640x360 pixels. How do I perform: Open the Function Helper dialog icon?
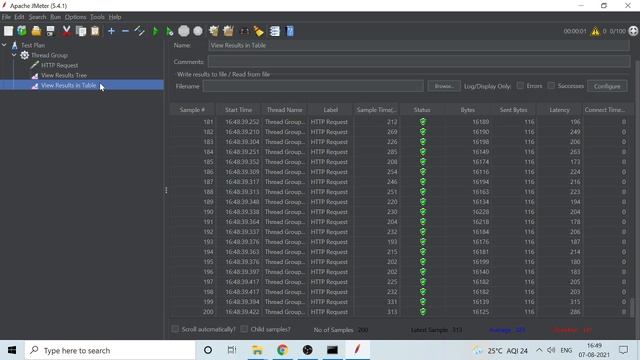click(275, 31)
